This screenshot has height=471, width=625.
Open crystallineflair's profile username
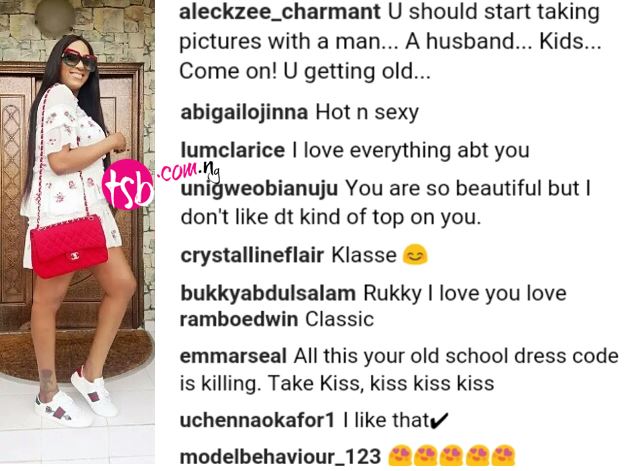click(x=252, y=255)
